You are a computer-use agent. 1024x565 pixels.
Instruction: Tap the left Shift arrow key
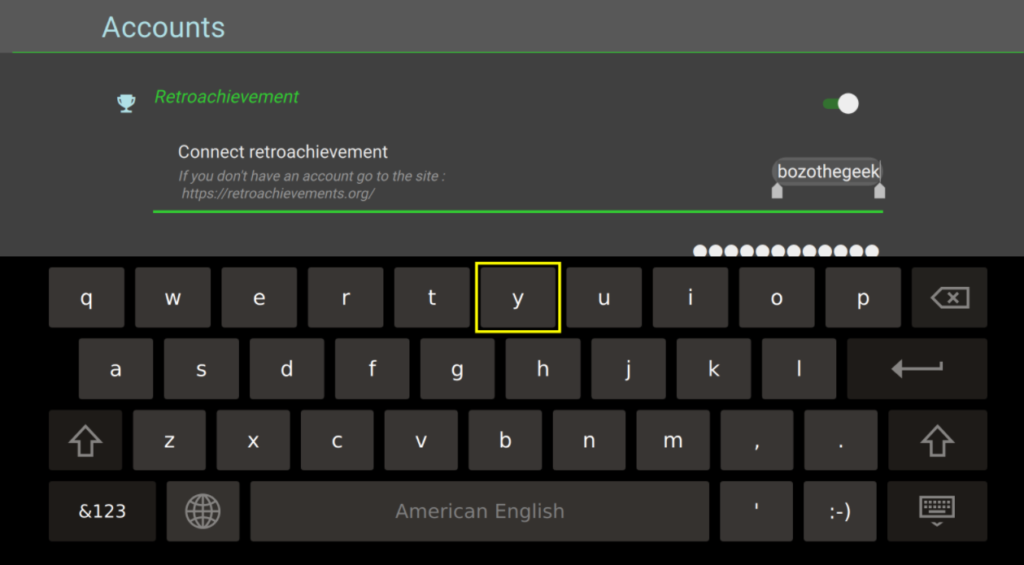(x=86, y=441)
